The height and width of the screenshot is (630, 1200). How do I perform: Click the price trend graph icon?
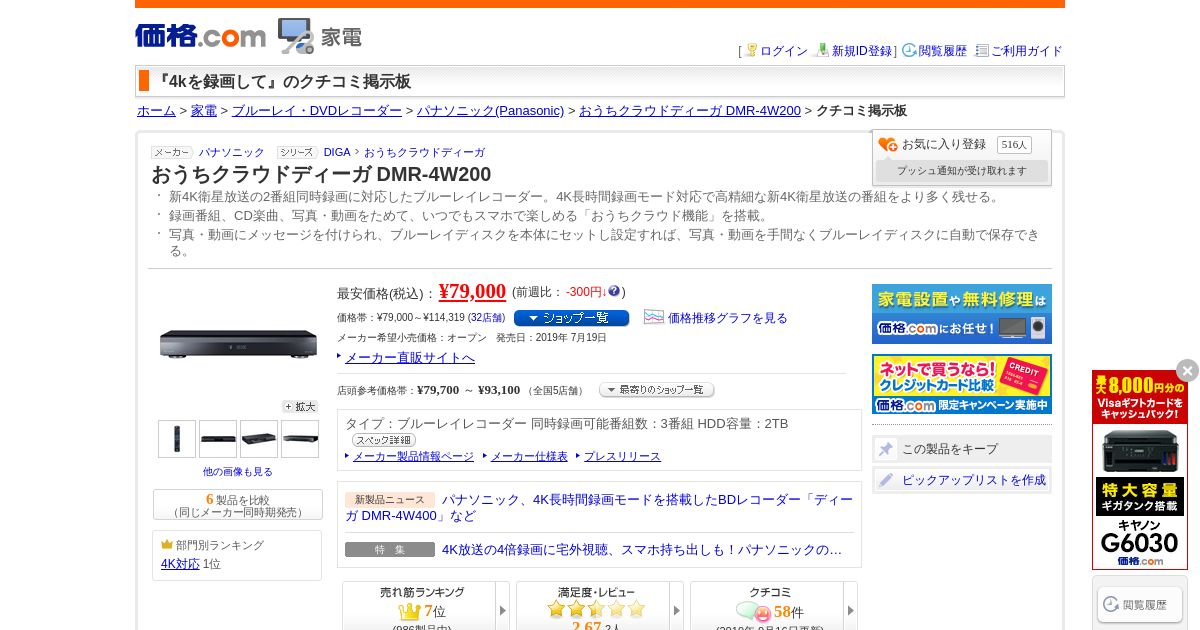point(654,317)
